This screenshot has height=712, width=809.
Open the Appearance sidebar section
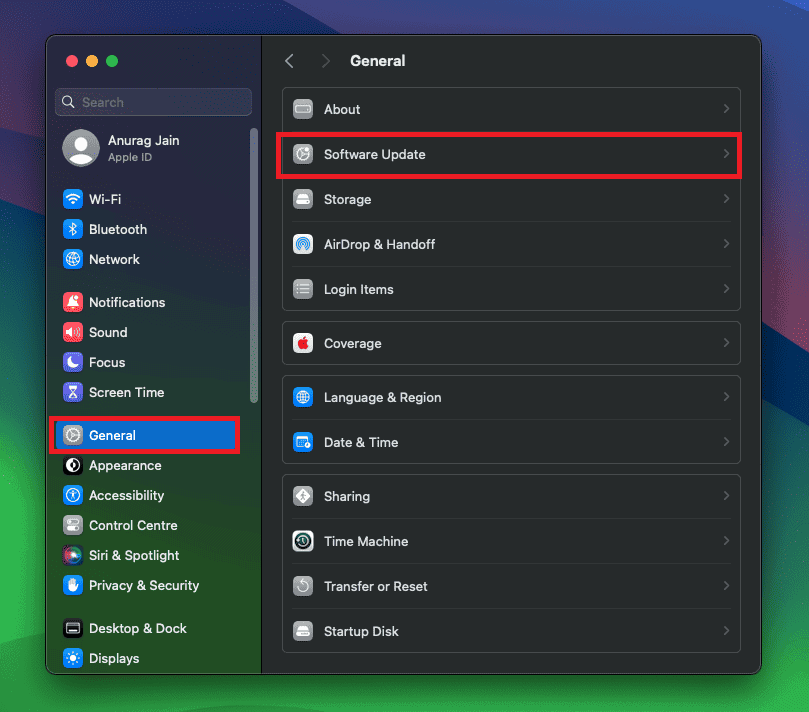pos(125,465)
